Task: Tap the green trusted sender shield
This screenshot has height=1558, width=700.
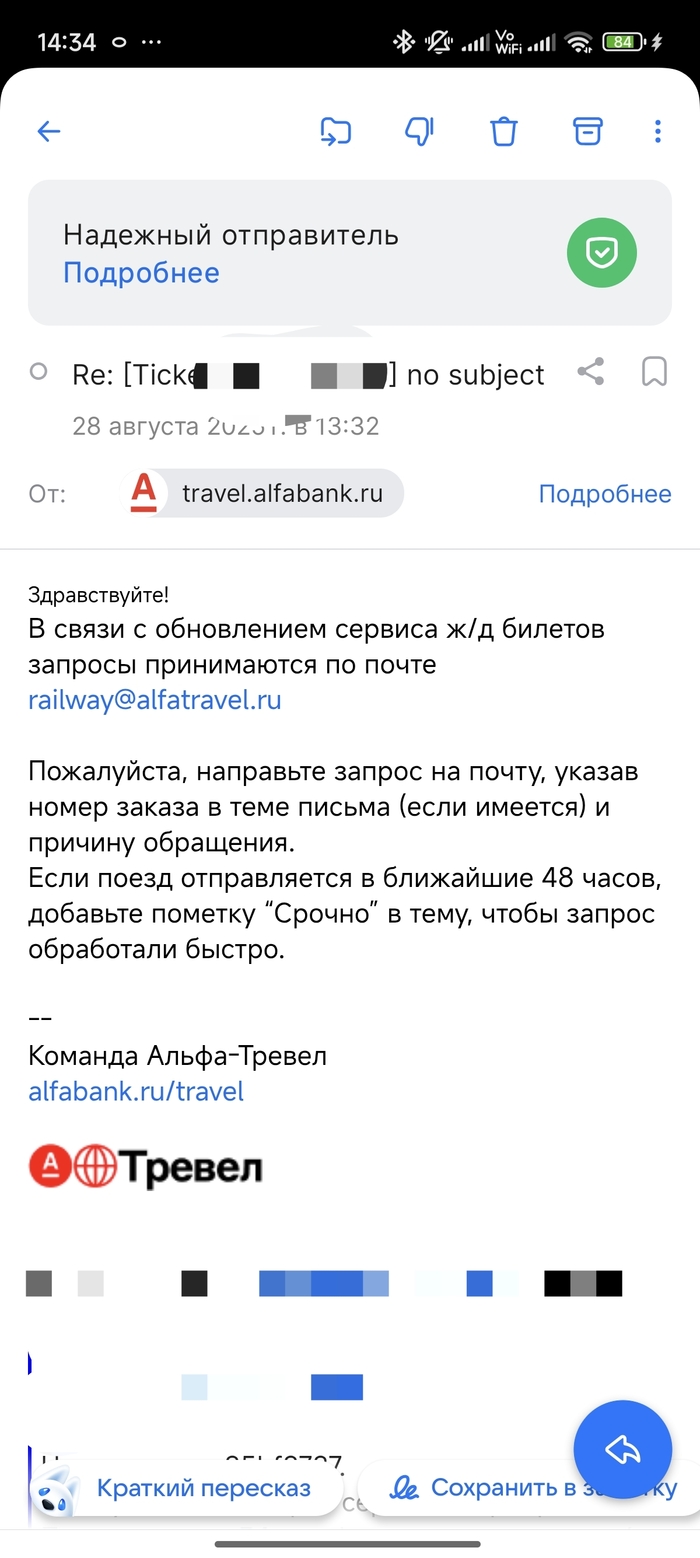Action: coord(601,253)
